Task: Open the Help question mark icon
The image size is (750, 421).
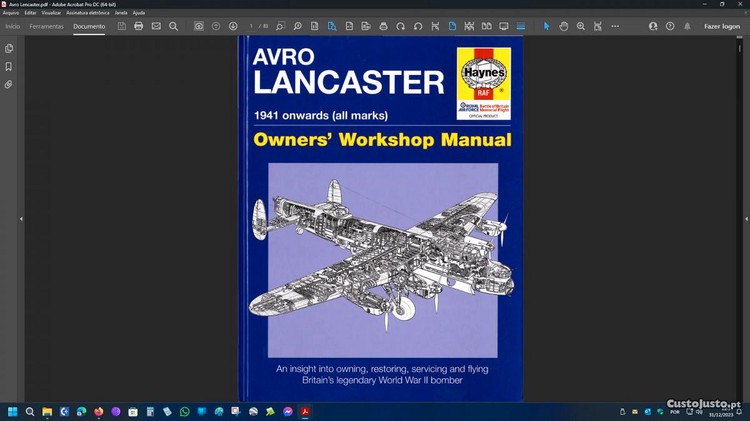Action: coord(670,26)
